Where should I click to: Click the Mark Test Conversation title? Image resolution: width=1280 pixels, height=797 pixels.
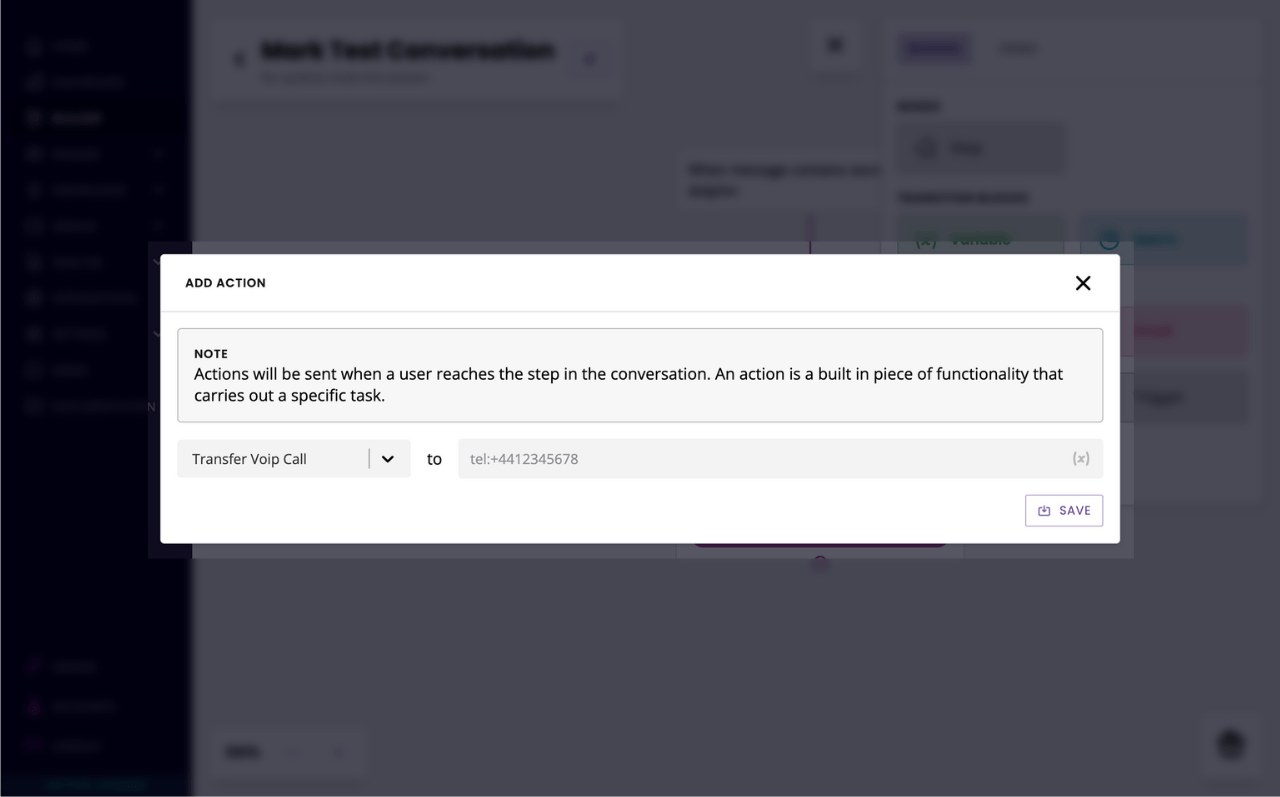[407, 50]
